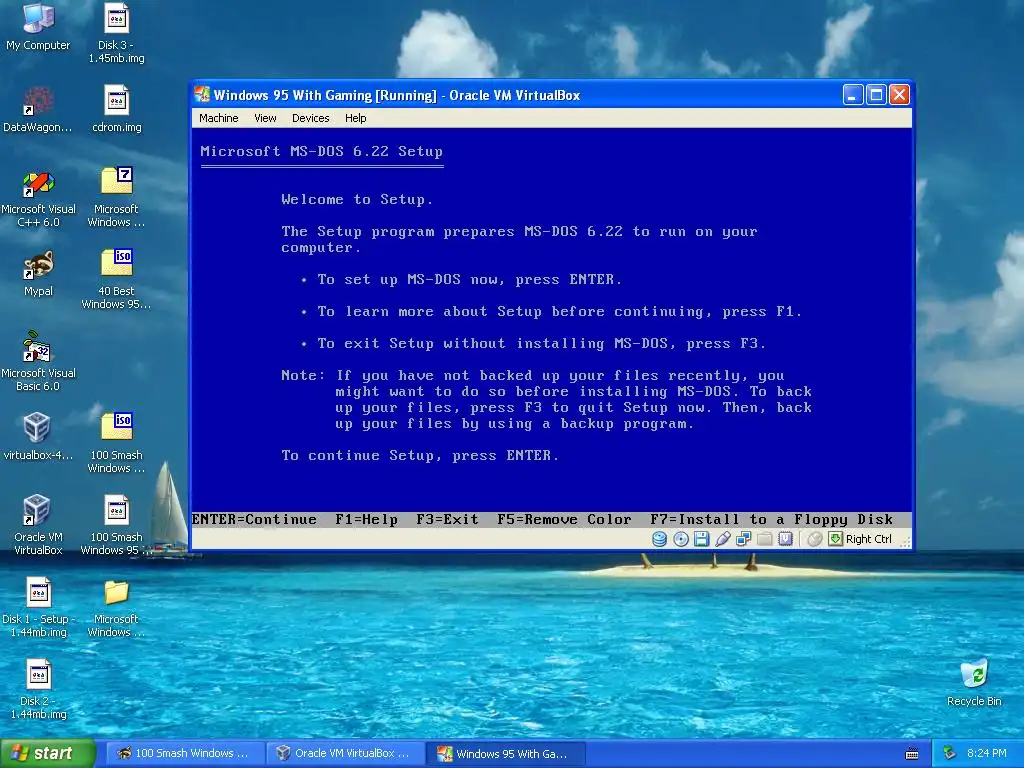1024x768 pixels.
Task: Select the 100 Smash Windows 95 img file
Action: [x=116, y=526]
